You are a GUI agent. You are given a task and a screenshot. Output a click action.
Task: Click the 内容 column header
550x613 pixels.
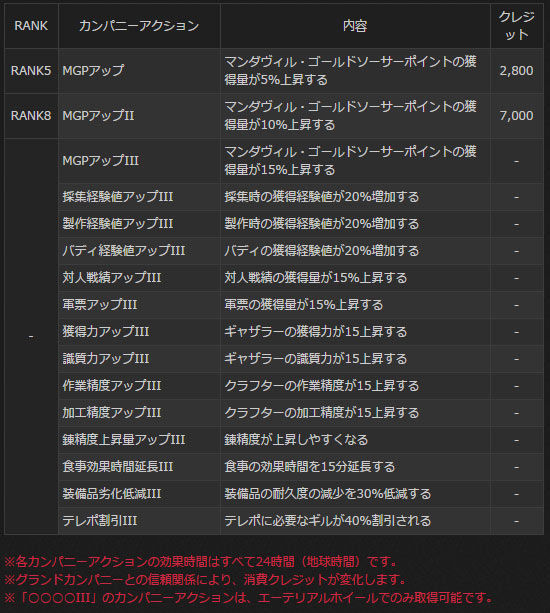click(355, 26)
